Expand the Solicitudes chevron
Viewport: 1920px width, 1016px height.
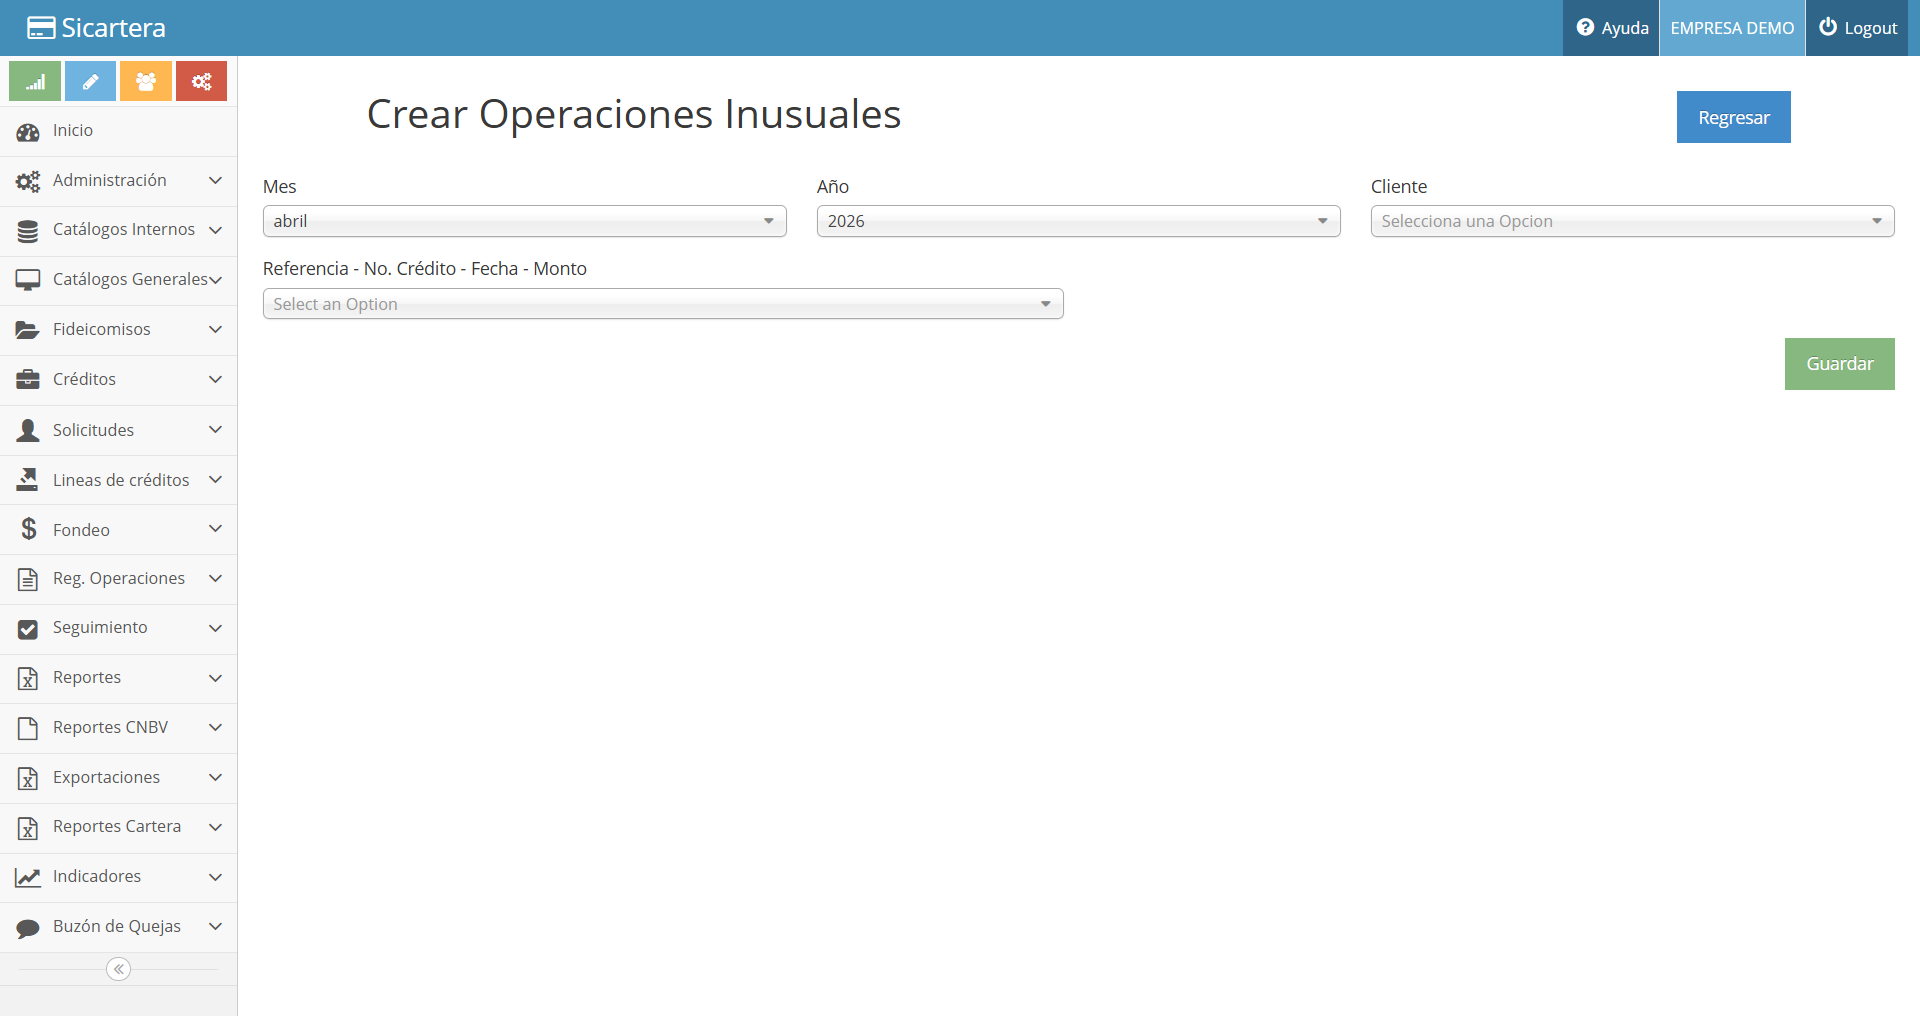click(x=215, y=429)
